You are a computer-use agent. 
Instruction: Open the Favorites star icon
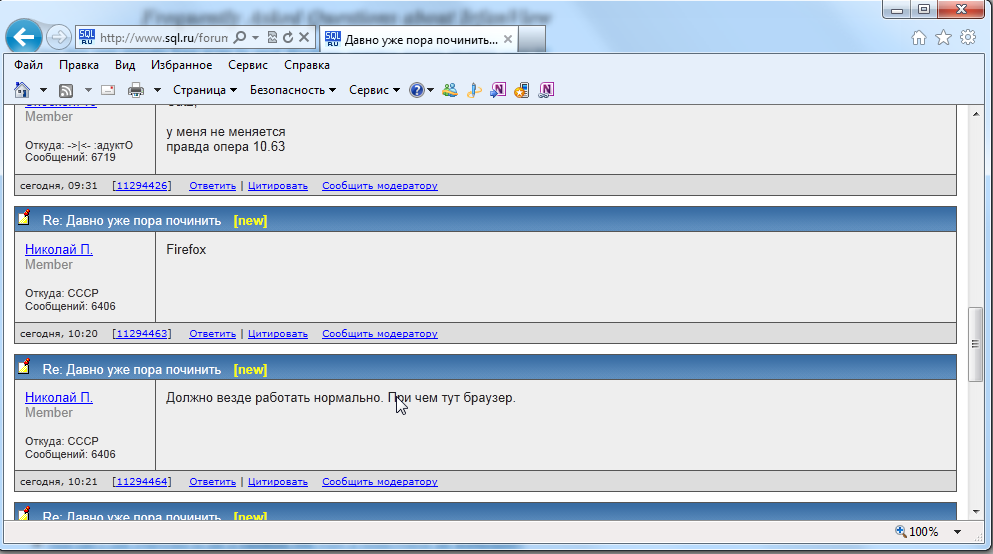coord(943,38)
